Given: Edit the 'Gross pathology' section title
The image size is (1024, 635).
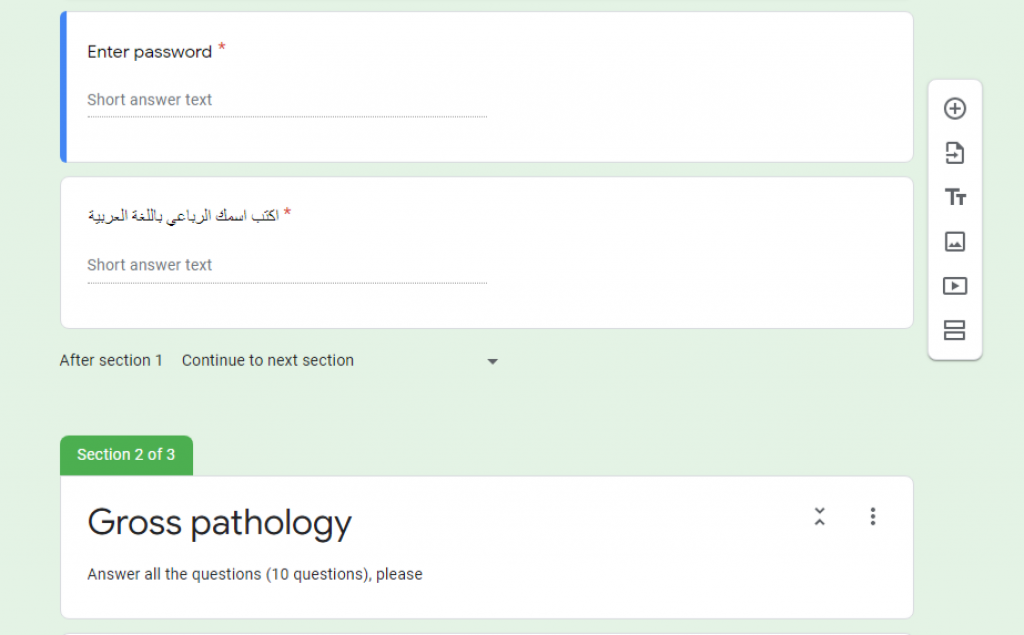Looking at the screenshot, I should click(x=219, y=522).
